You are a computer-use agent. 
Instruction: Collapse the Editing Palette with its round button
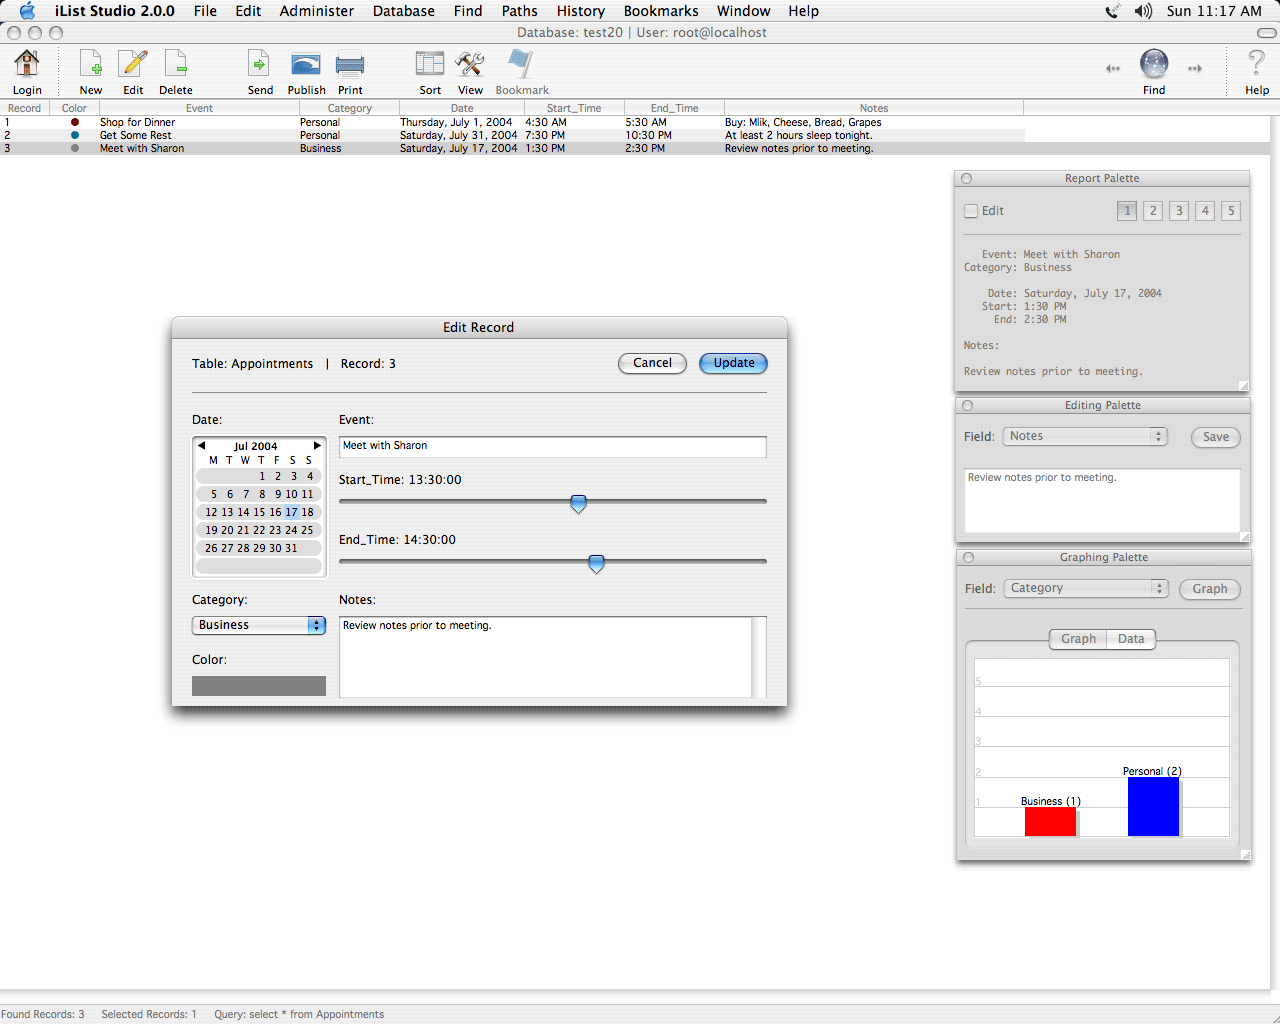(x=967, y=406)
